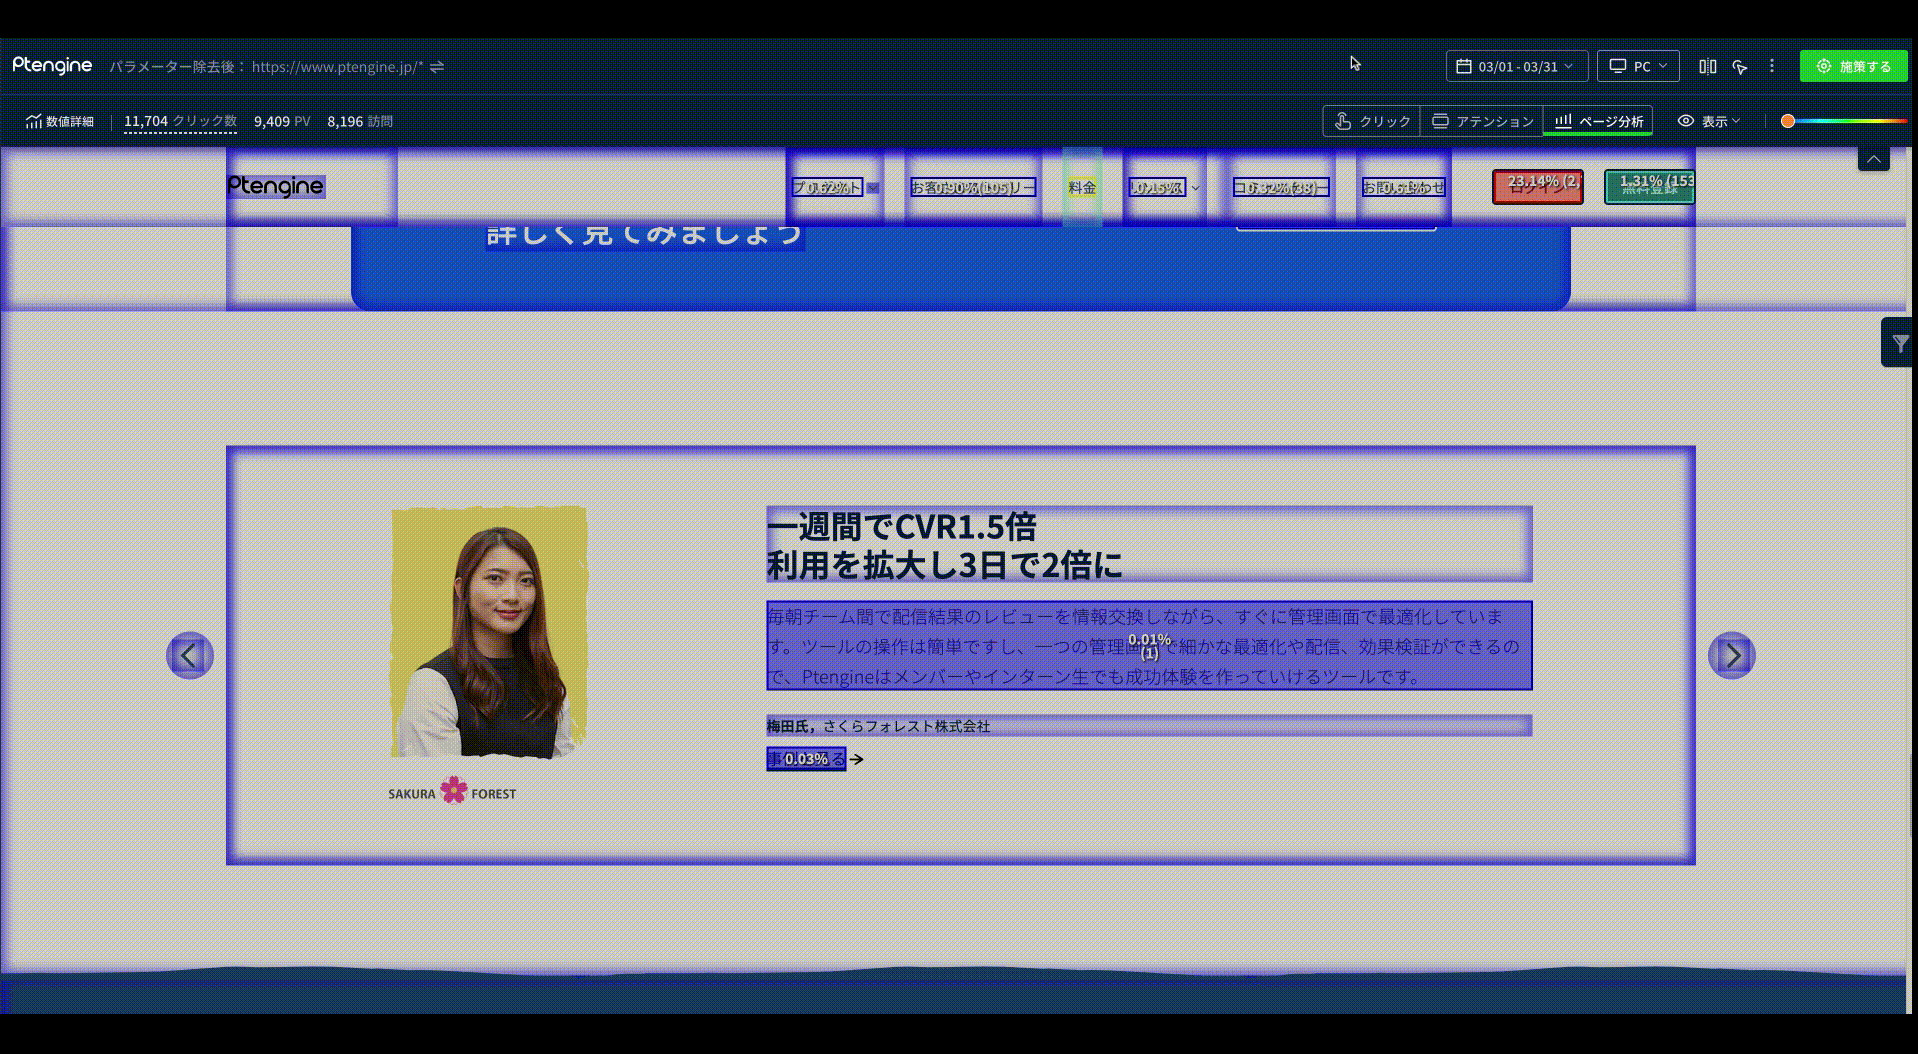Go to next testimonial slide arrow
This screenshot has width=1918, height=1054.
(x=1731, y=655)
